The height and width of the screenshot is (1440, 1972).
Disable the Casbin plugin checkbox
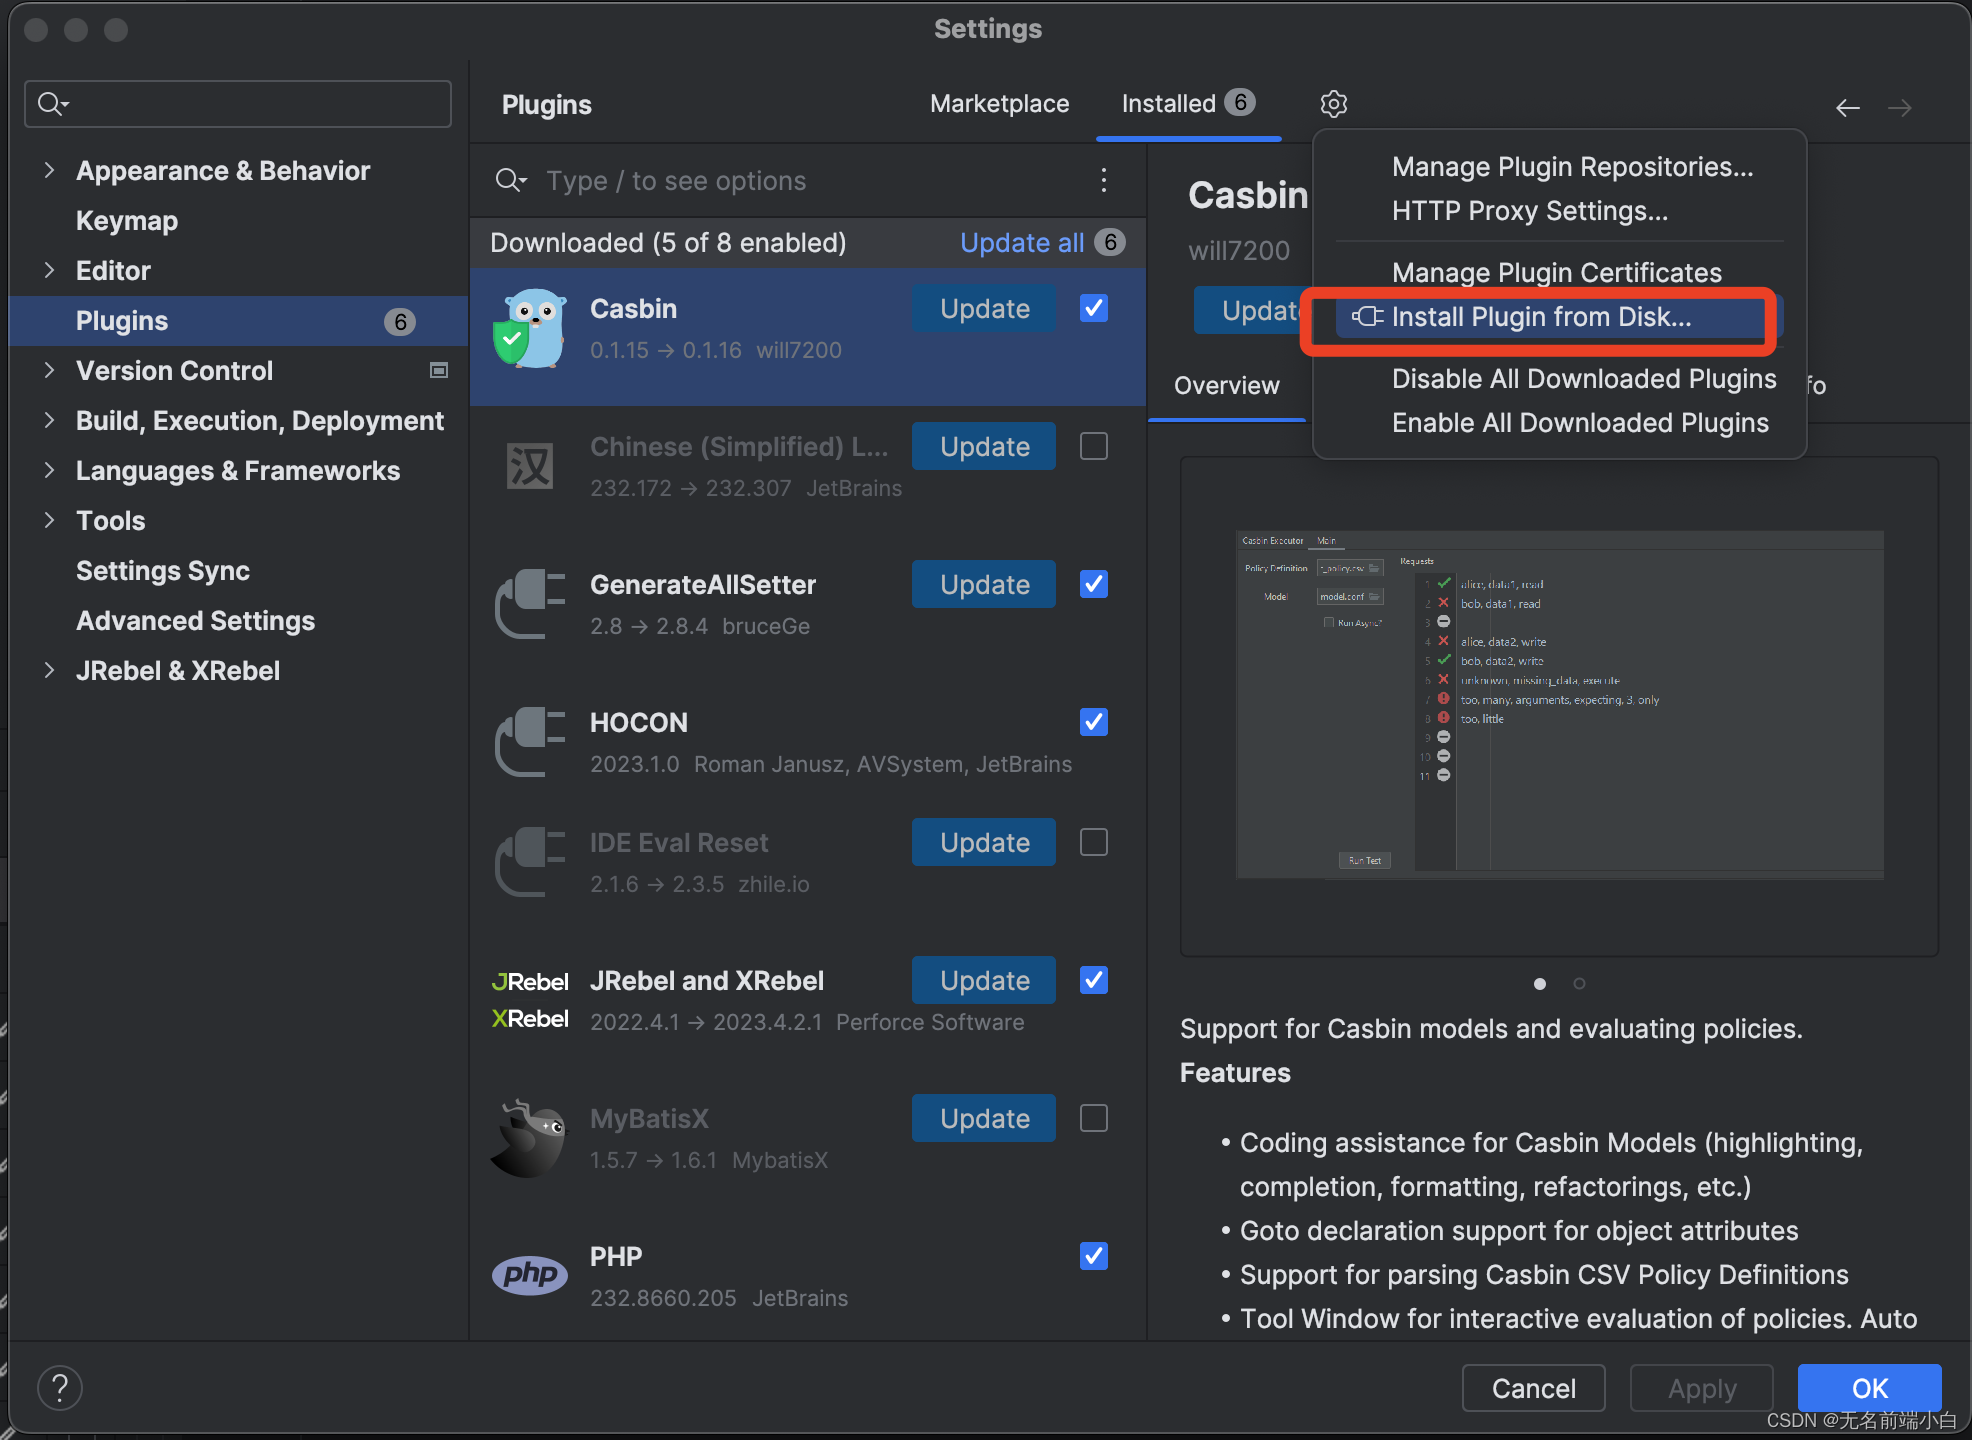tap(1093, 308)
